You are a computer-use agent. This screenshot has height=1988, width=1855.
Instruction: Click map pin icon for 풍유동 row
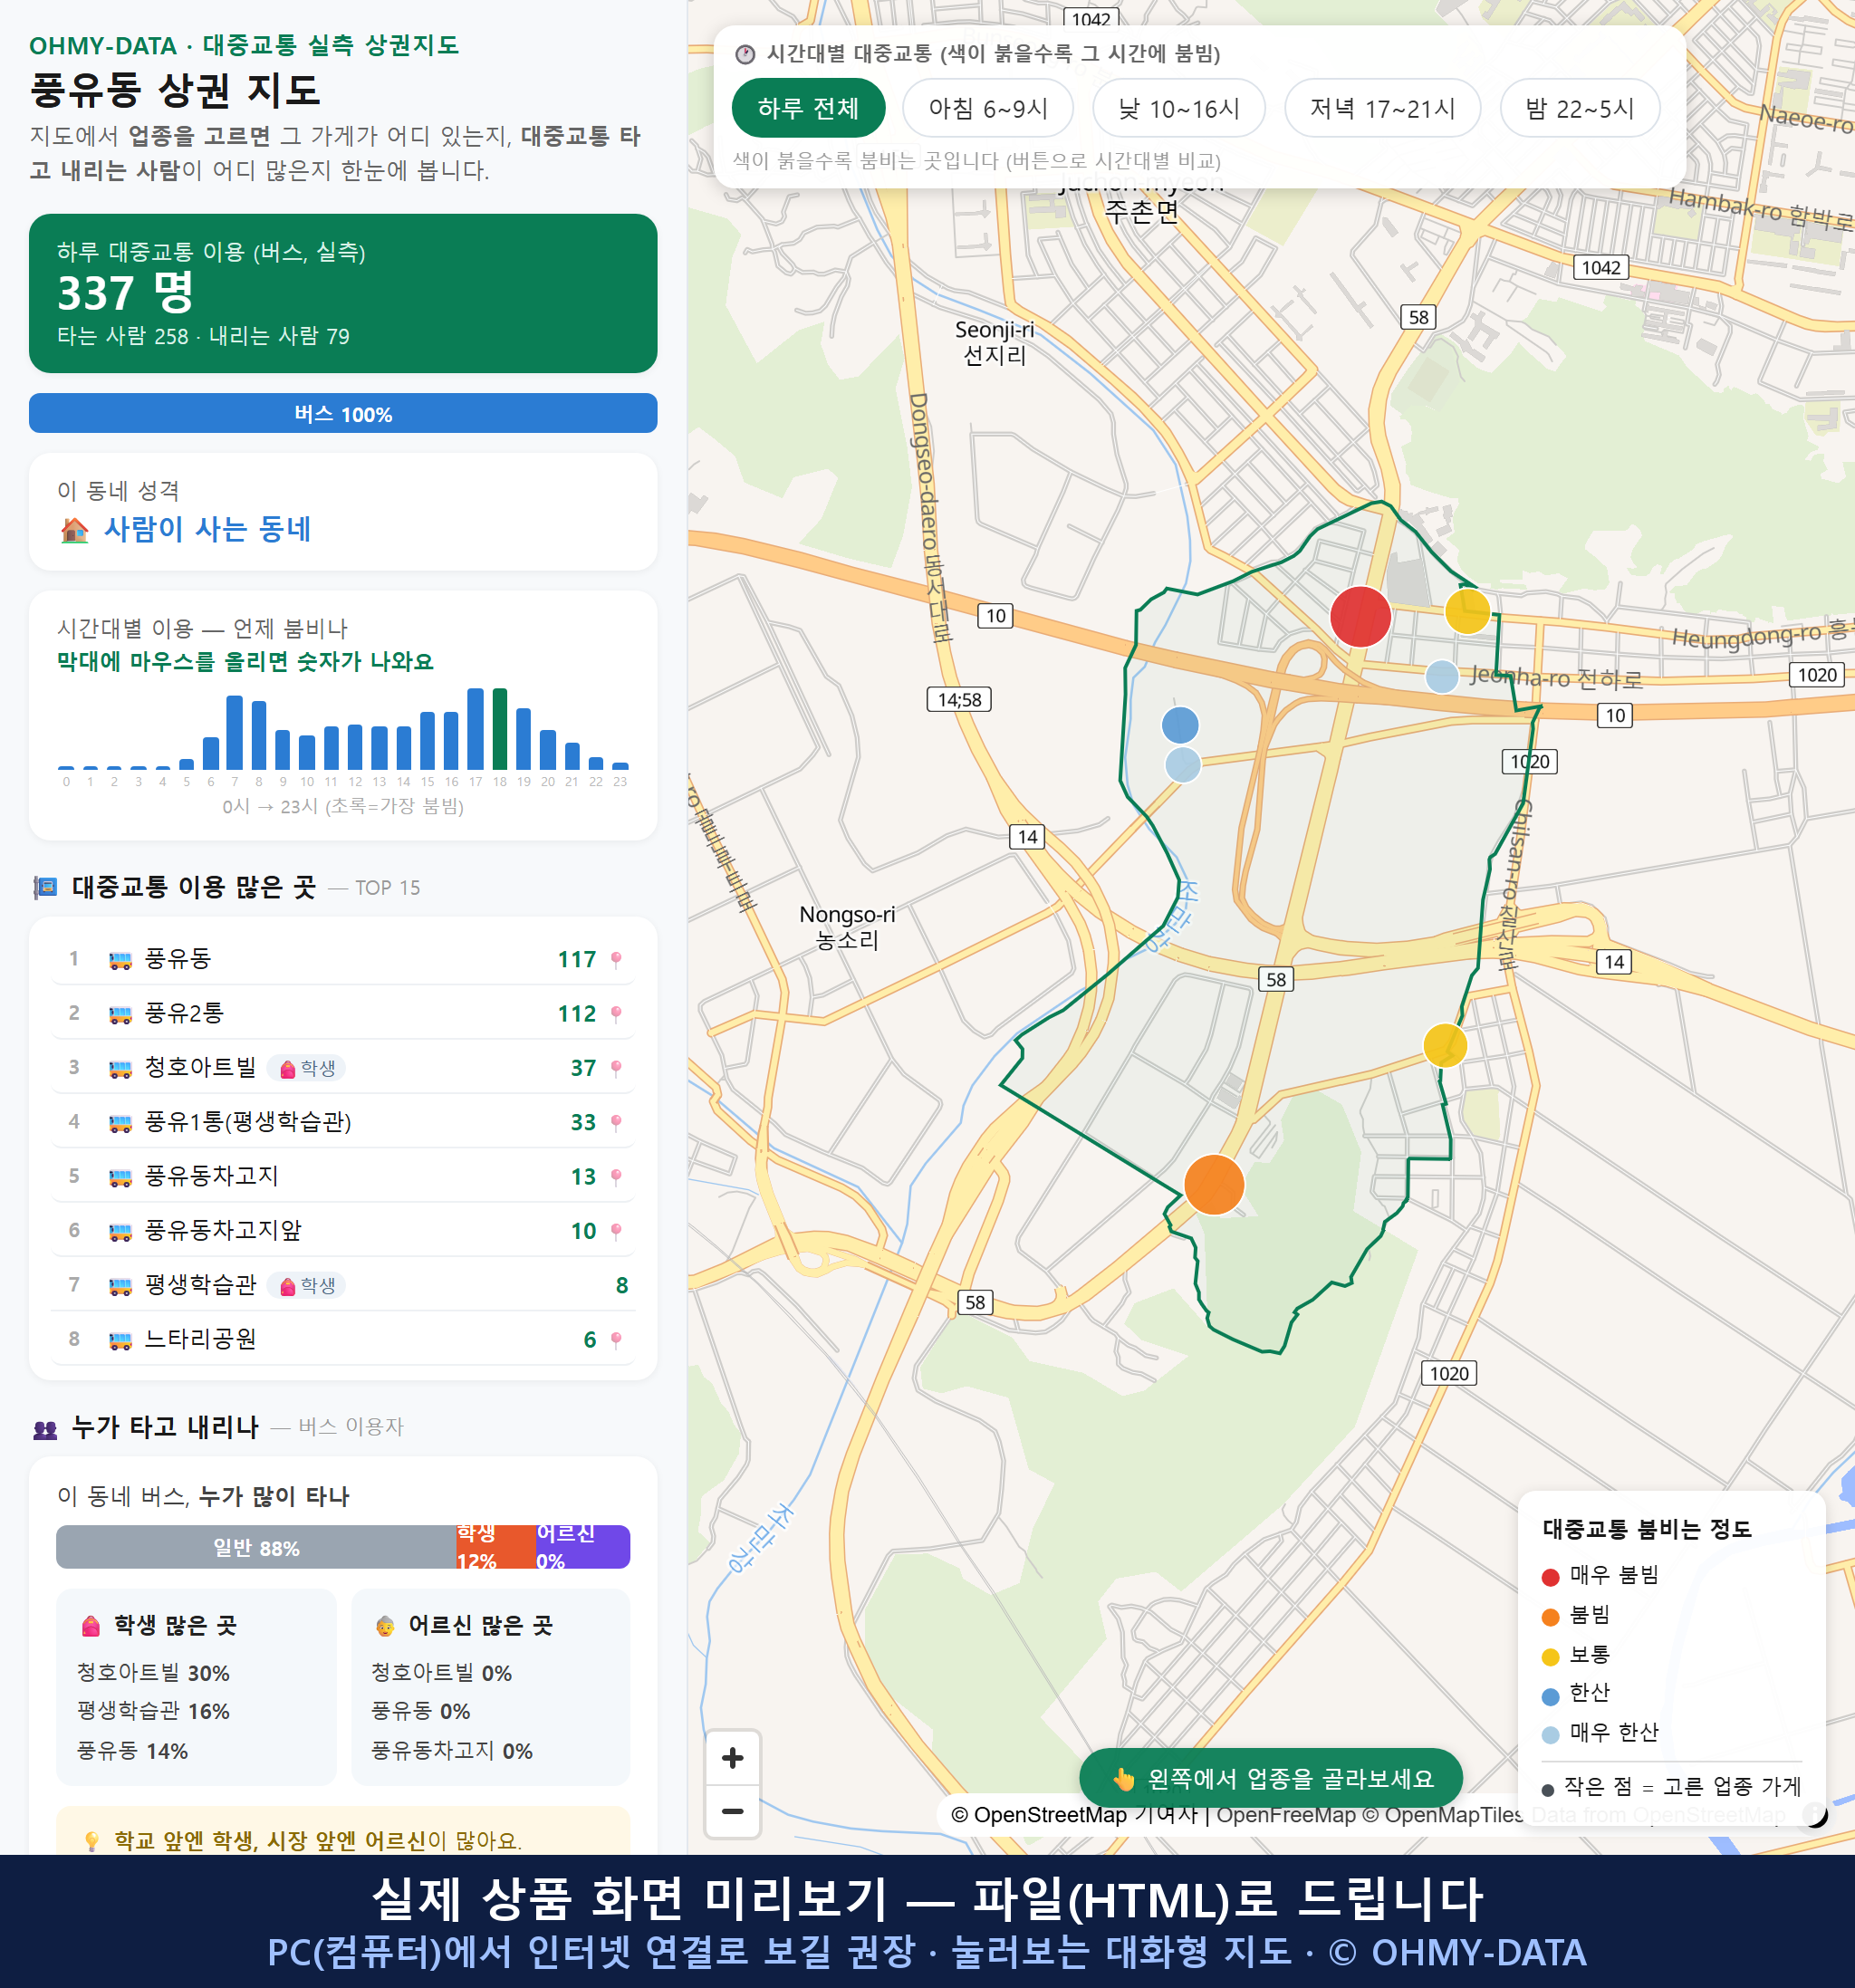616,960
